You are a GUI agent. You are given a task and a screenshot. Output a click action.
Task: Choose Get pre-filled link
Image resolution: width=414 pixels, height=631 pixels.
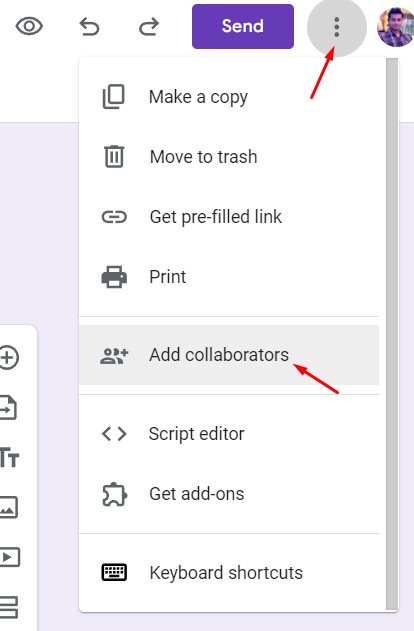click(x=229, y=217)
